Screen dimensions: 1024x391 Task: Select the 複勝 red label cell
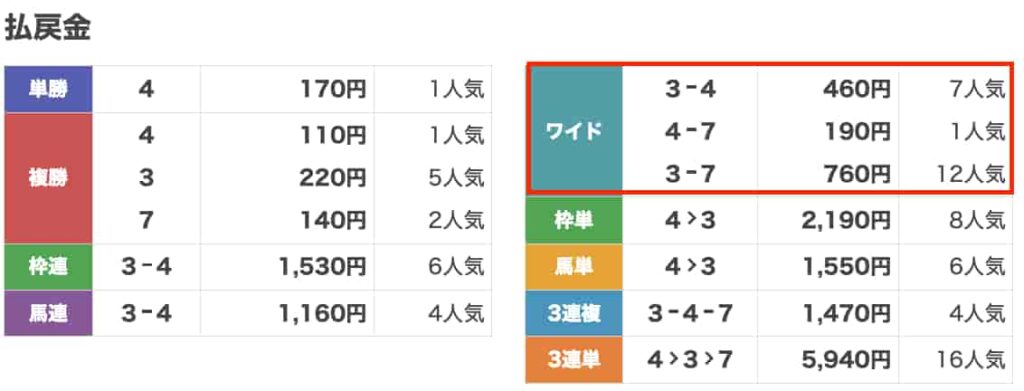pyautogui.click(x=48, y=178)
